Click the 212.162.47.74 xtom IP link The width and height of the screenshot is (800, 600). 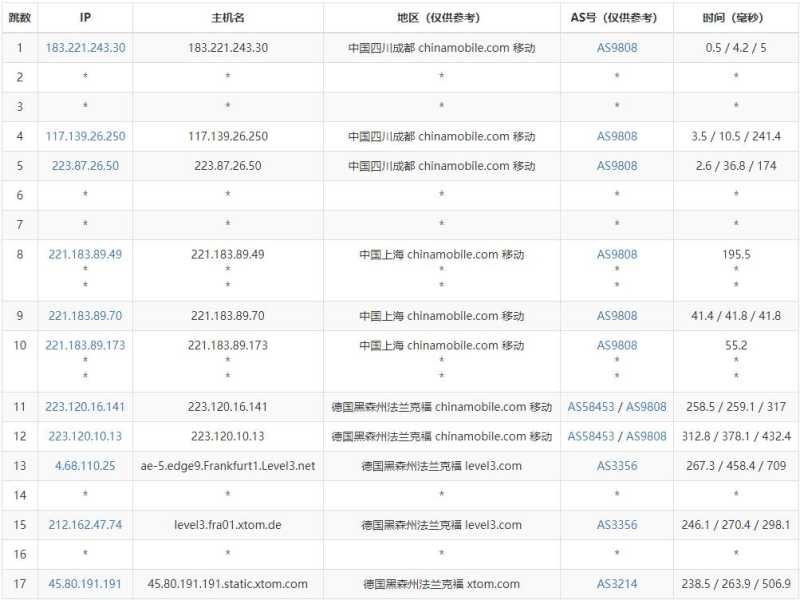pos(85,524)
